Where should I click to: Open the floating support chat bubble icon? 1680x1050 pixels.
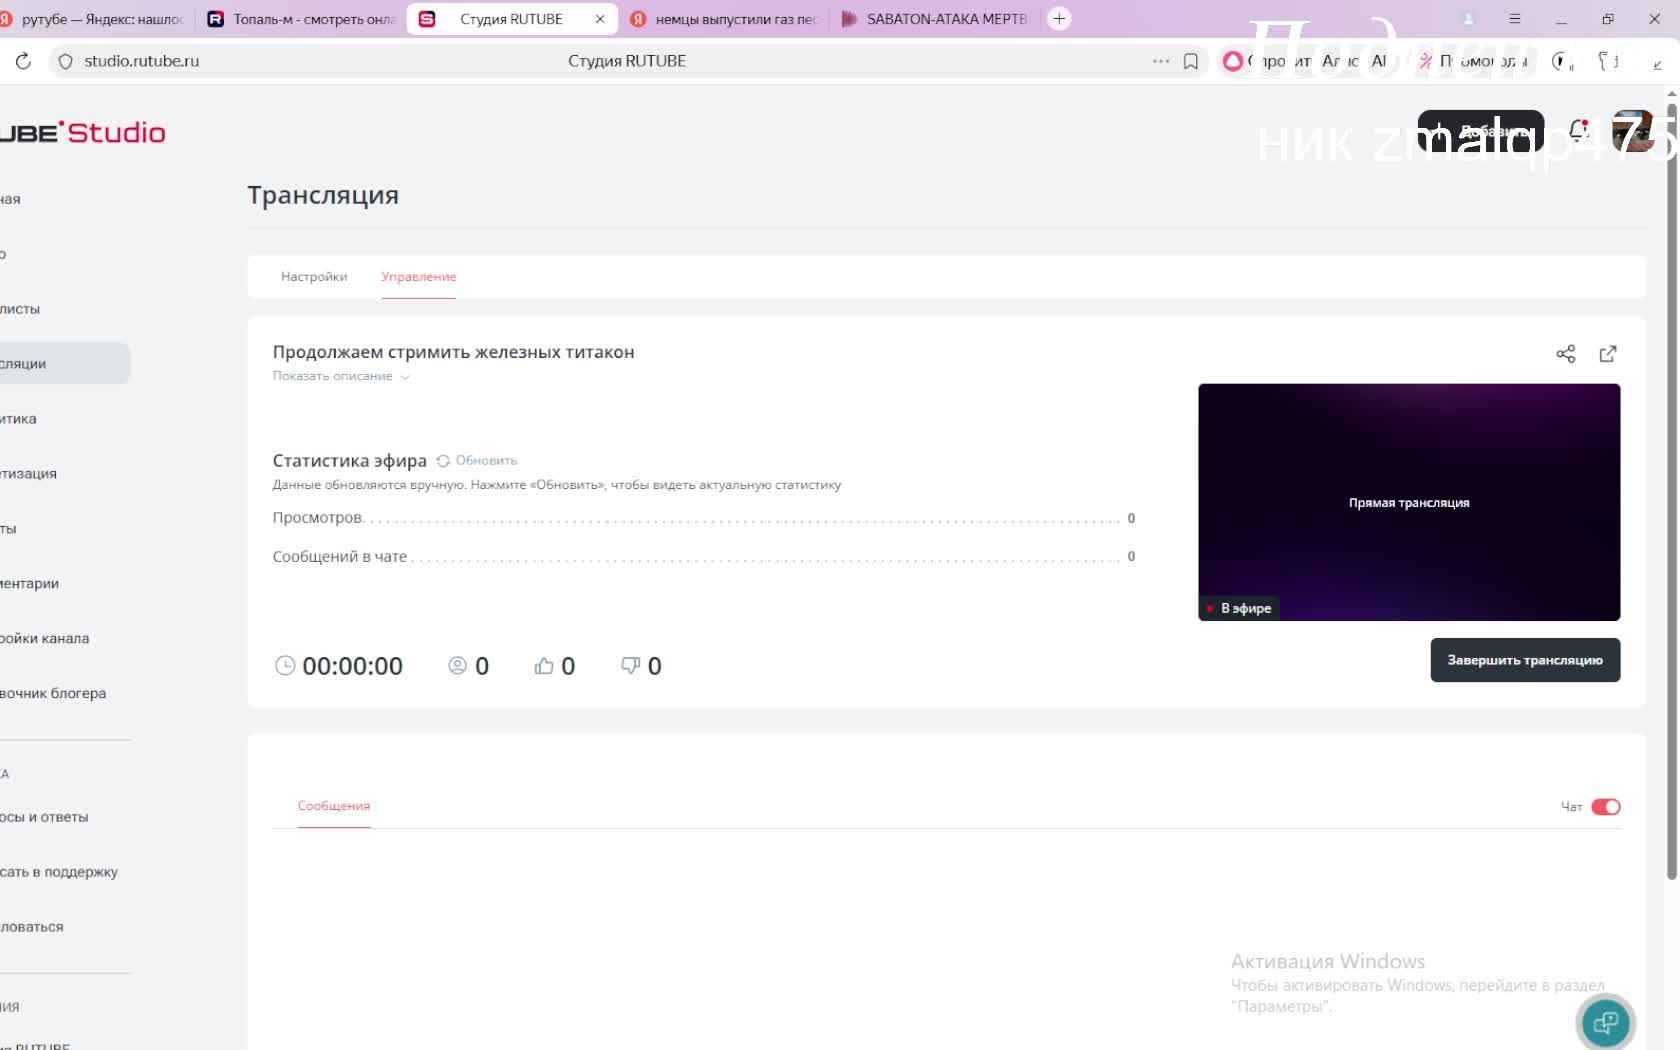[1606, 1021]
